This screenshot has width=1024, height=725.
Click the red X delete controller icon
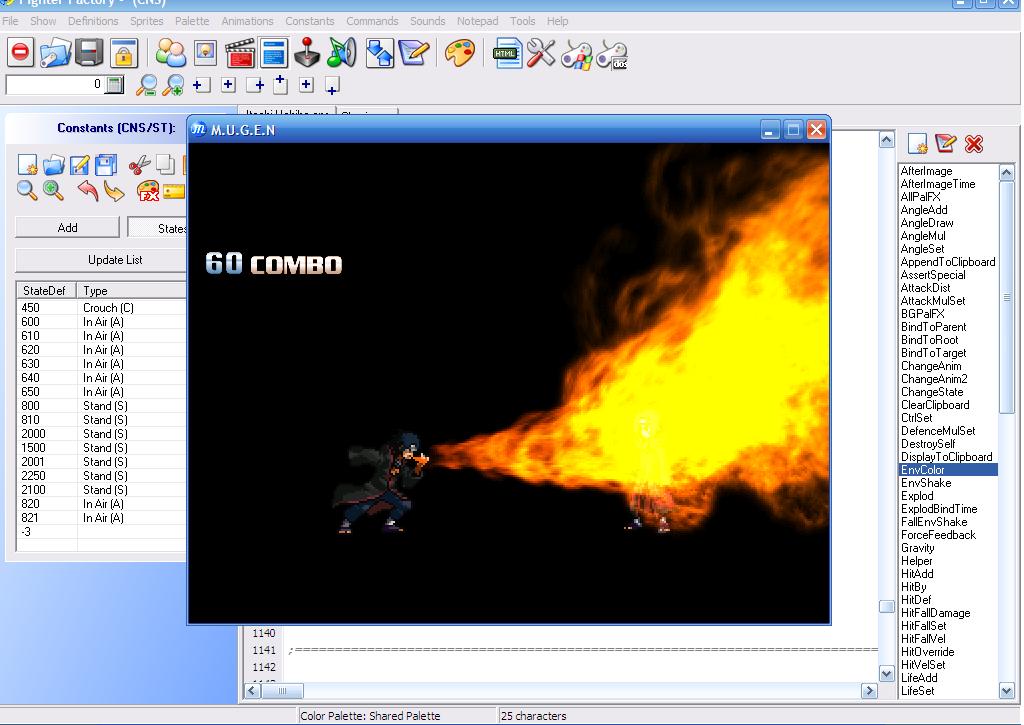(x=974, y=144)
